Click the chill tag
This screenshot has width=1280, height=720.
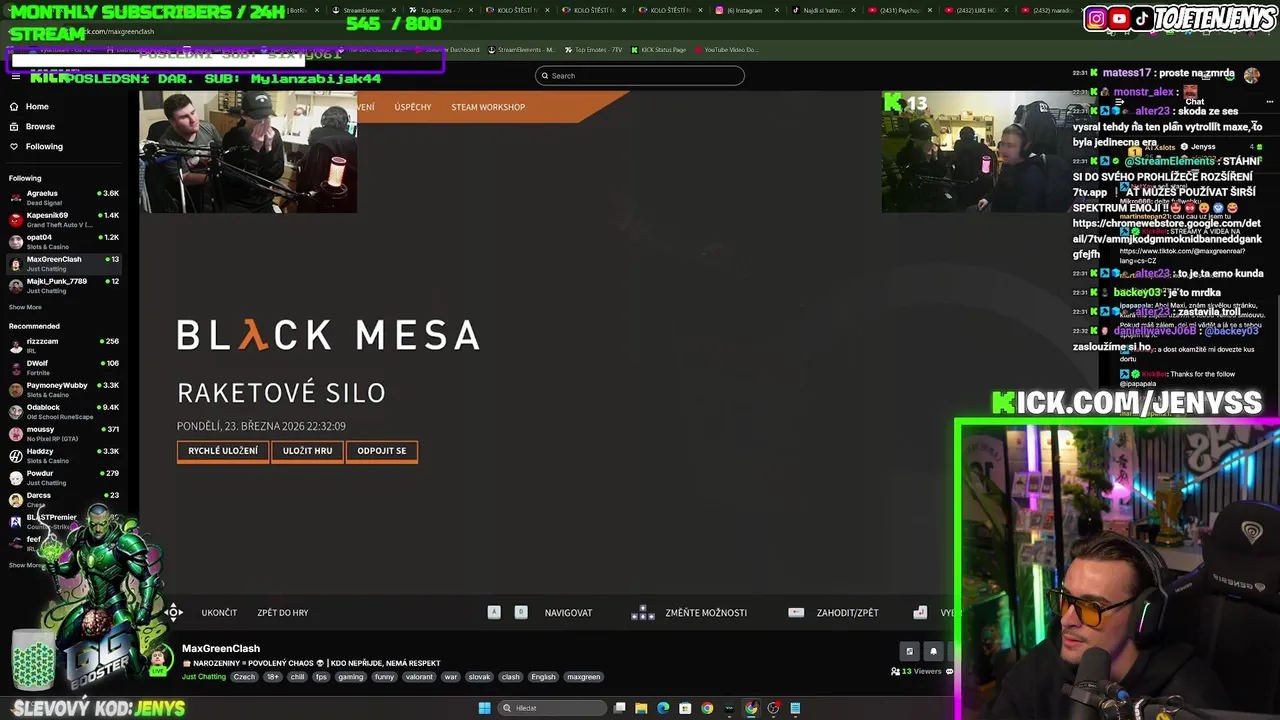coord(297,677)
